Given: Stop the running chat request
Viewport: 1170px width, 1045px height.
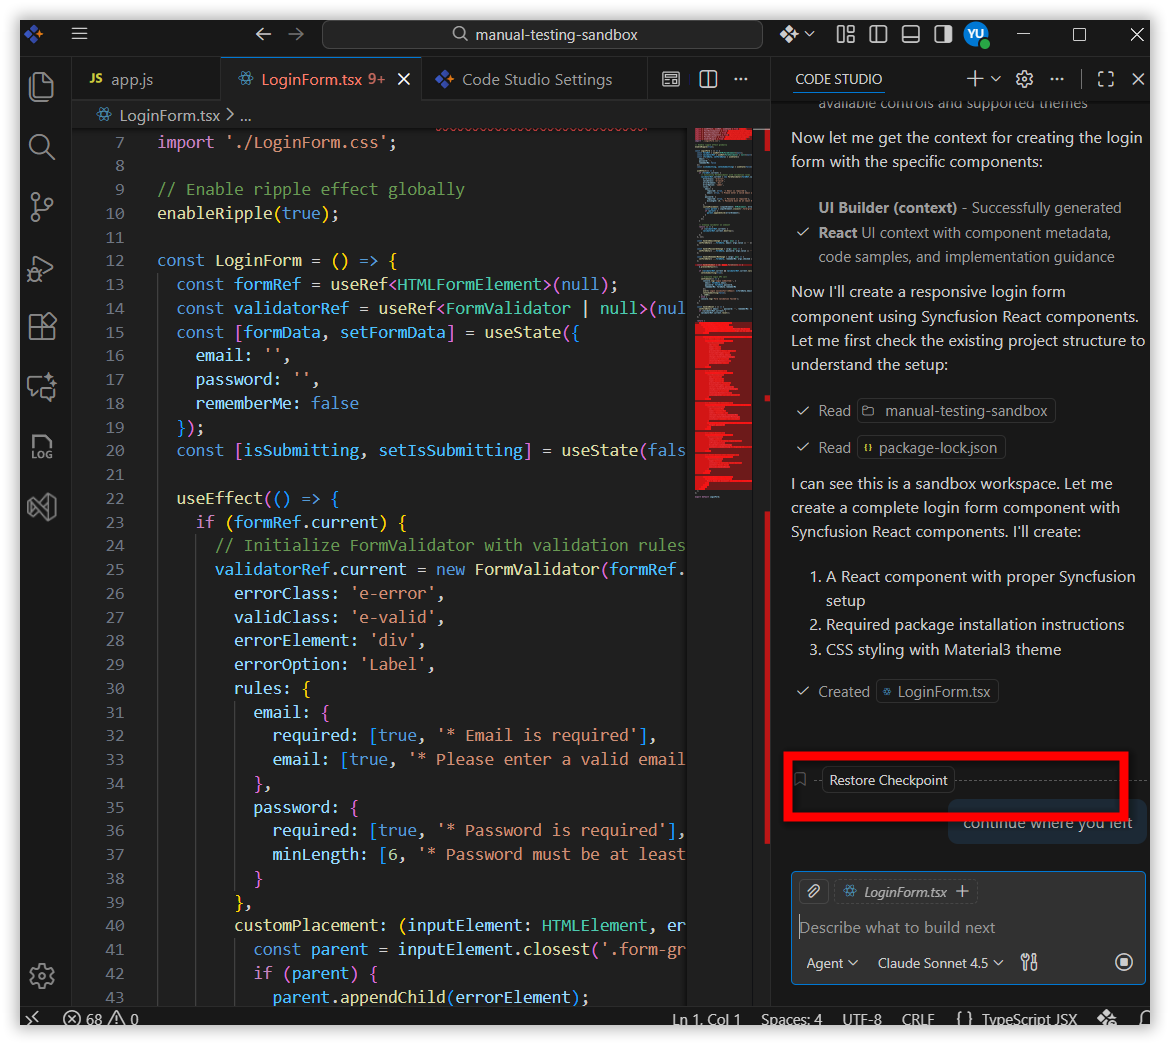Looking at the screenshot, I should [x=1124, y=962].
